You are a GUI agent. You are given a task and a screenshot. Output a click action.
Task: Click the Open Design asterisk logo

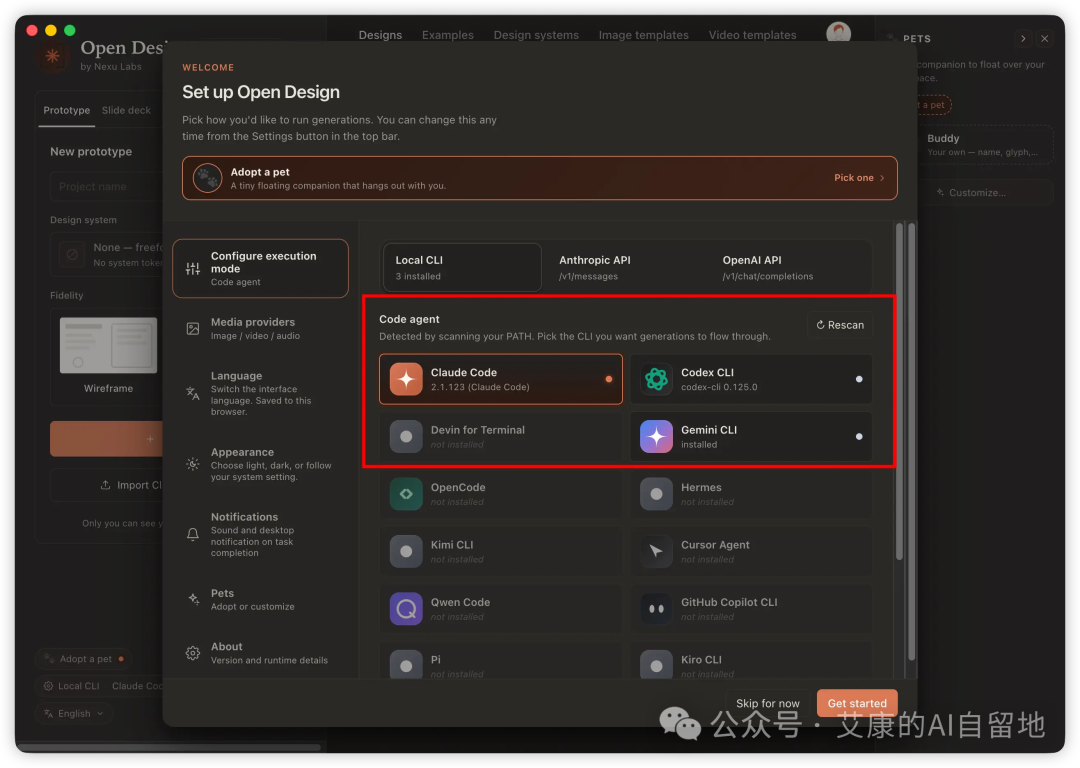click(52, 56)
